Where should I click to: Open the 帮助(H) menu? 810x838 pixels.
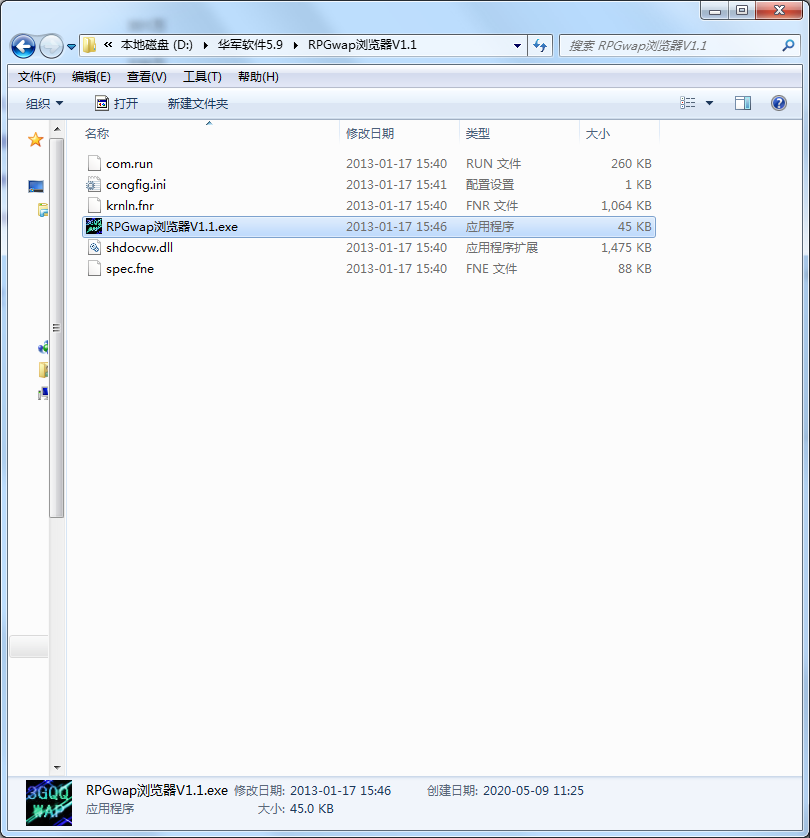pyautogui.click(x=258, y=77)
